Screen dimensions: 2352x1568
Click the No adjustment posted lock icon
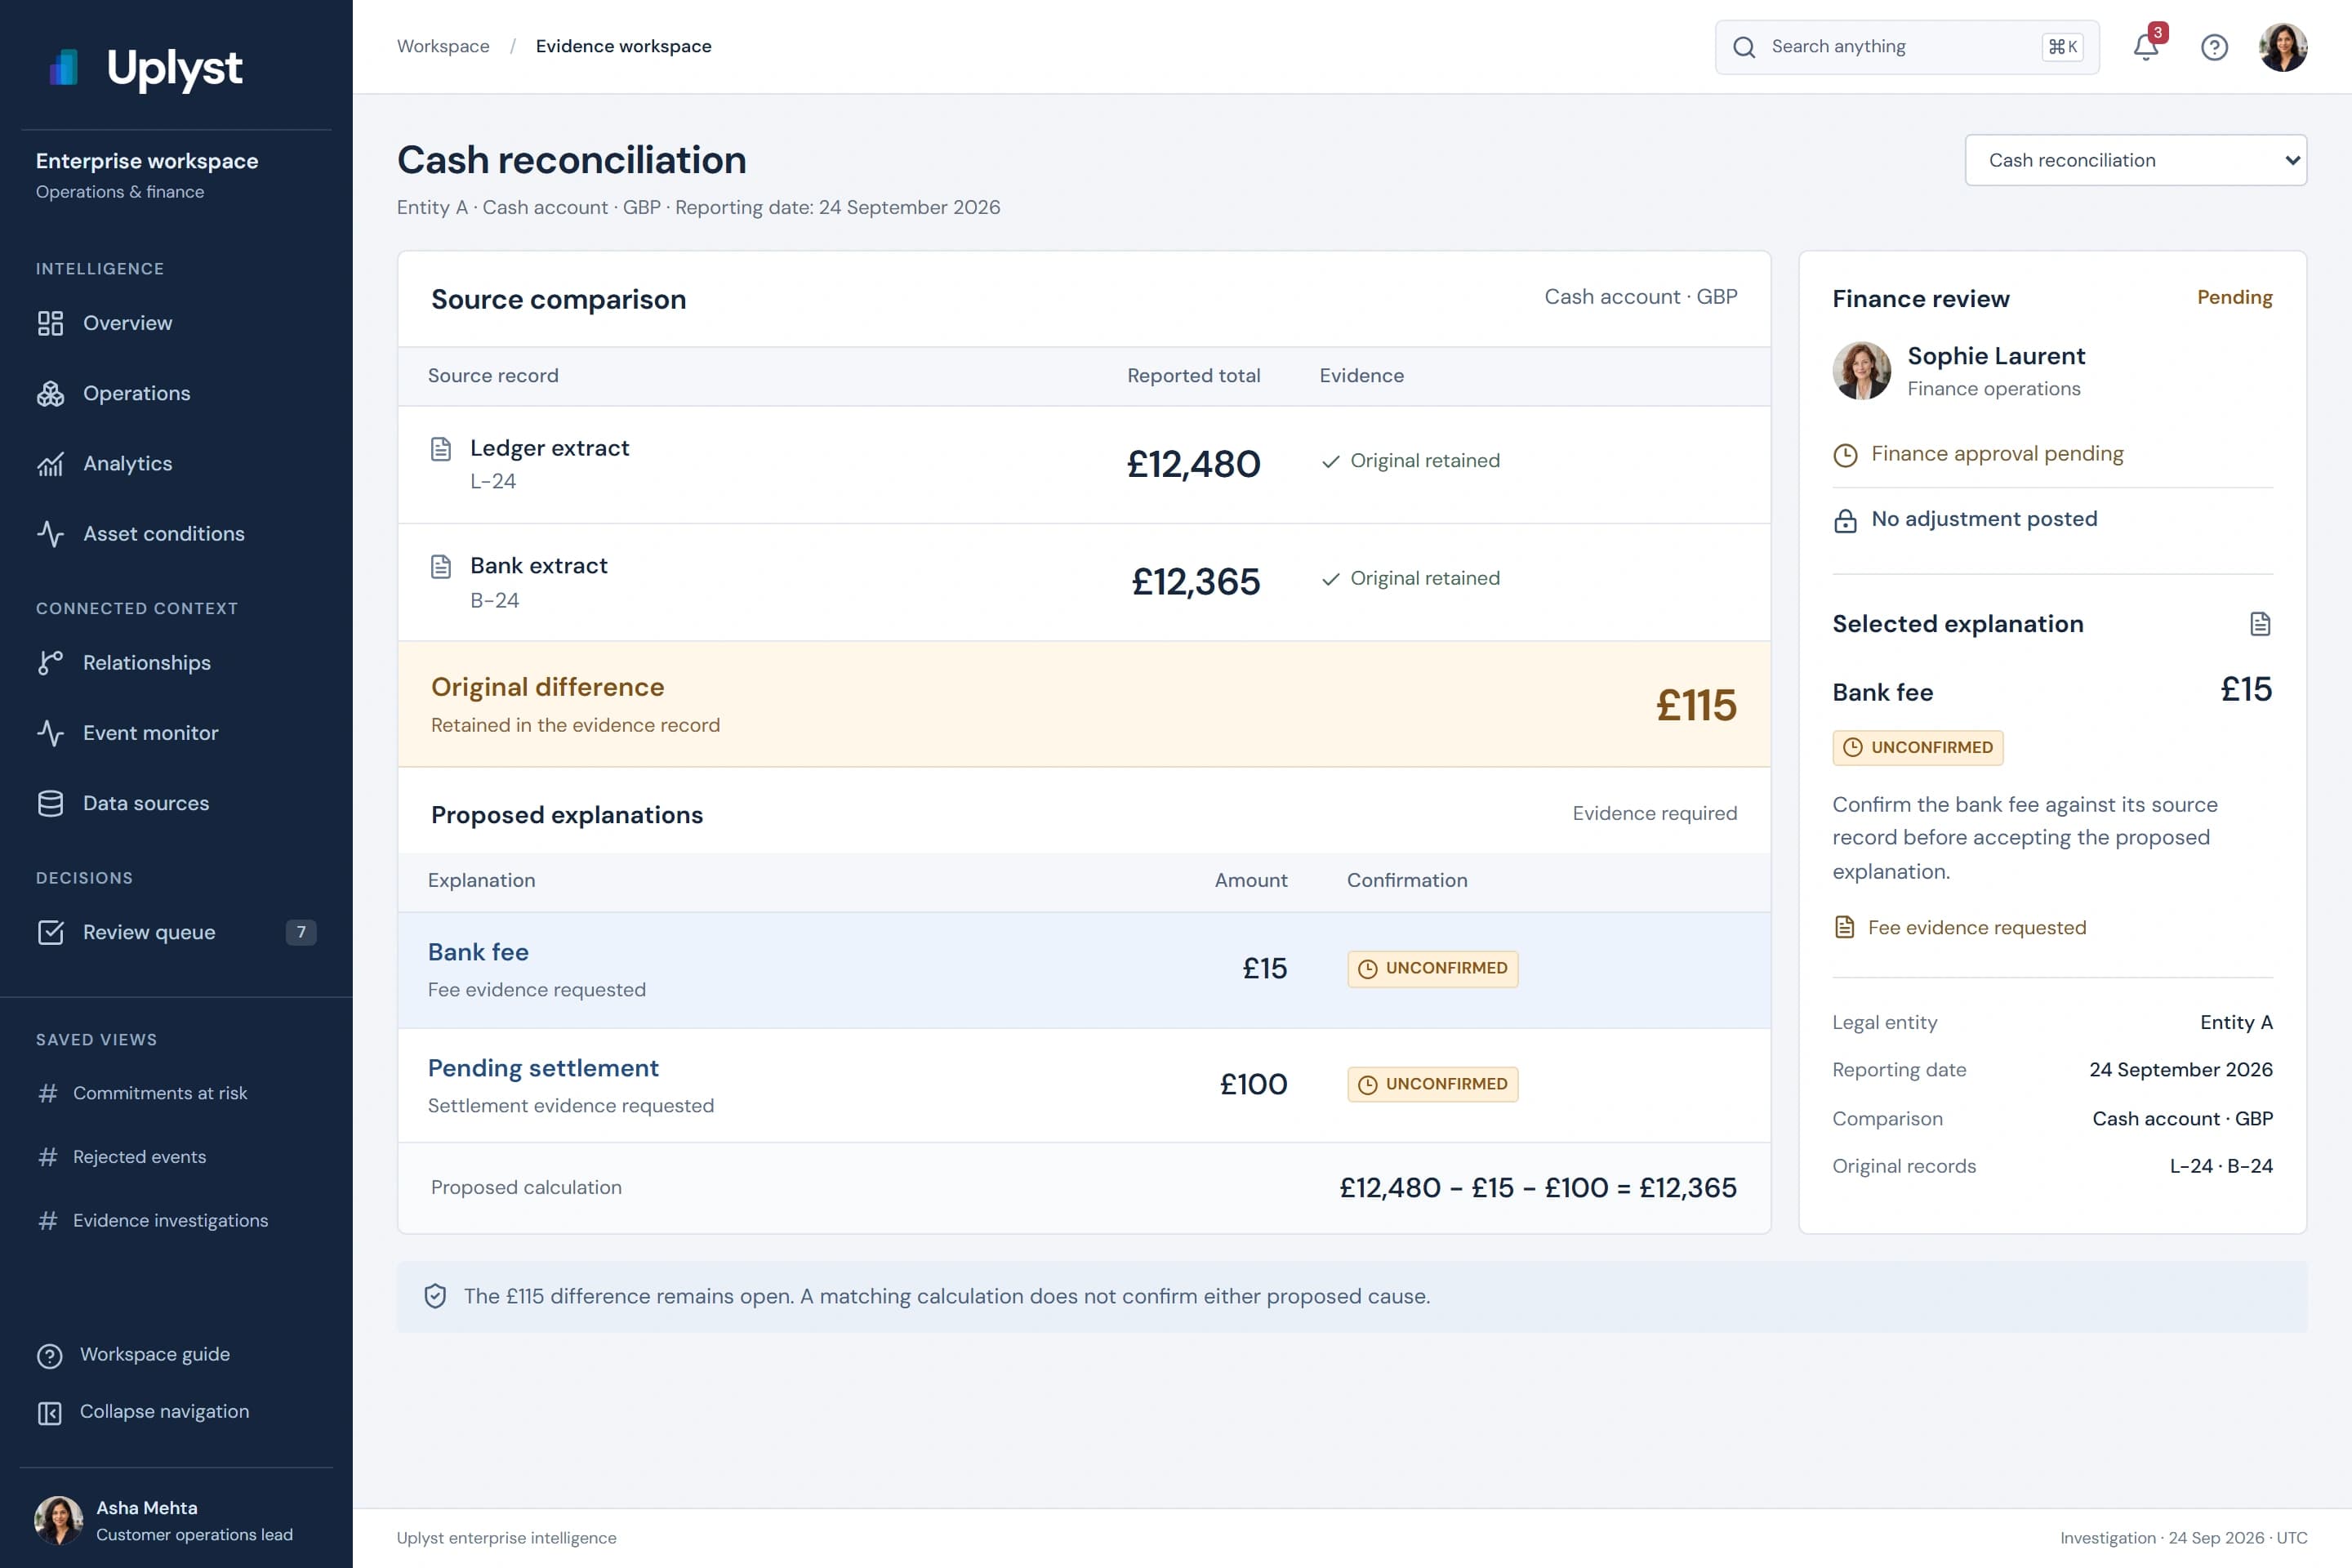tap(1845, 520)
